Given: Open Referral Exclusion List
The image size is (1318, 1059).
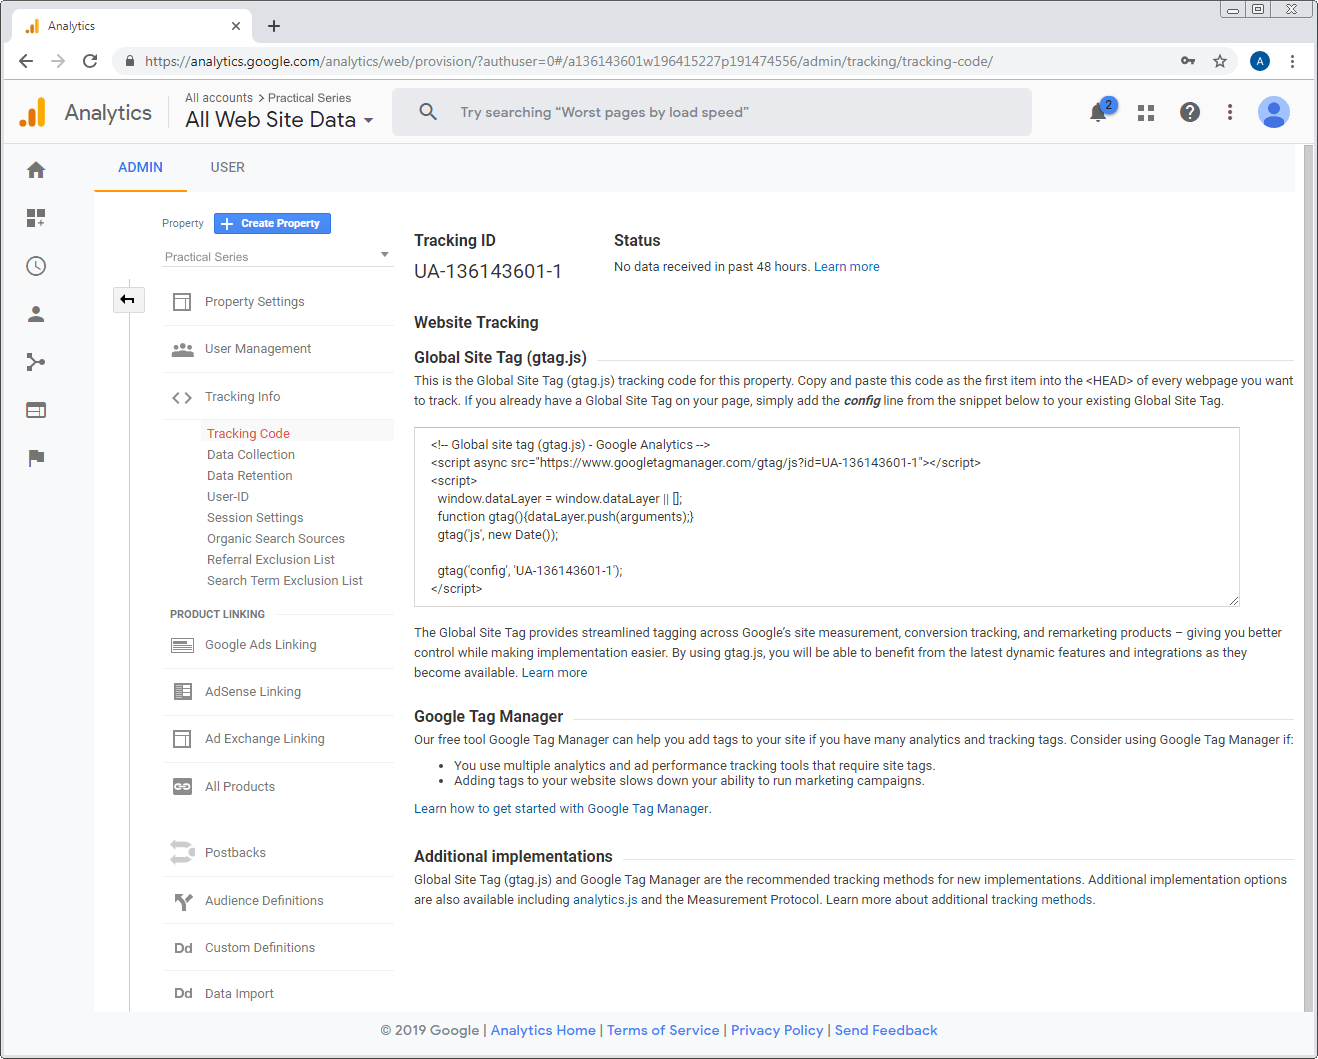Looking at the screenshot, I should point(271,559).
